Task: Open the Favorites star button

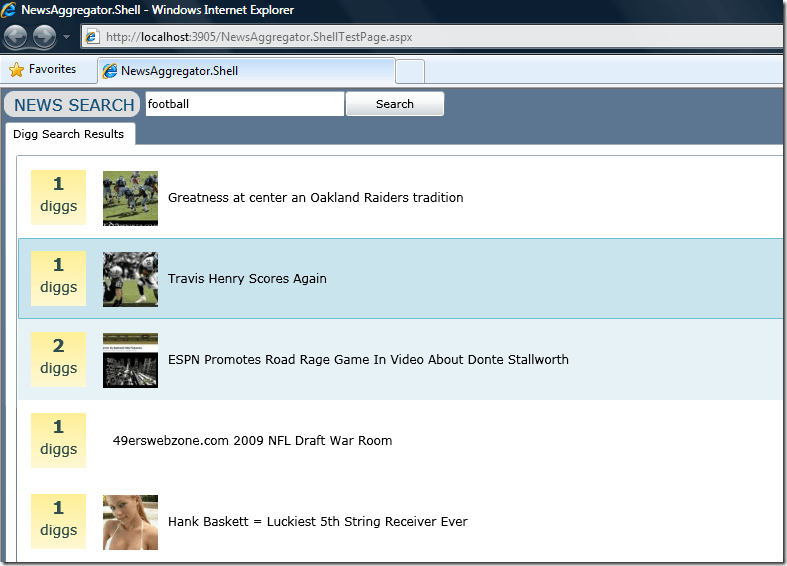Action: tap(43, 69)
